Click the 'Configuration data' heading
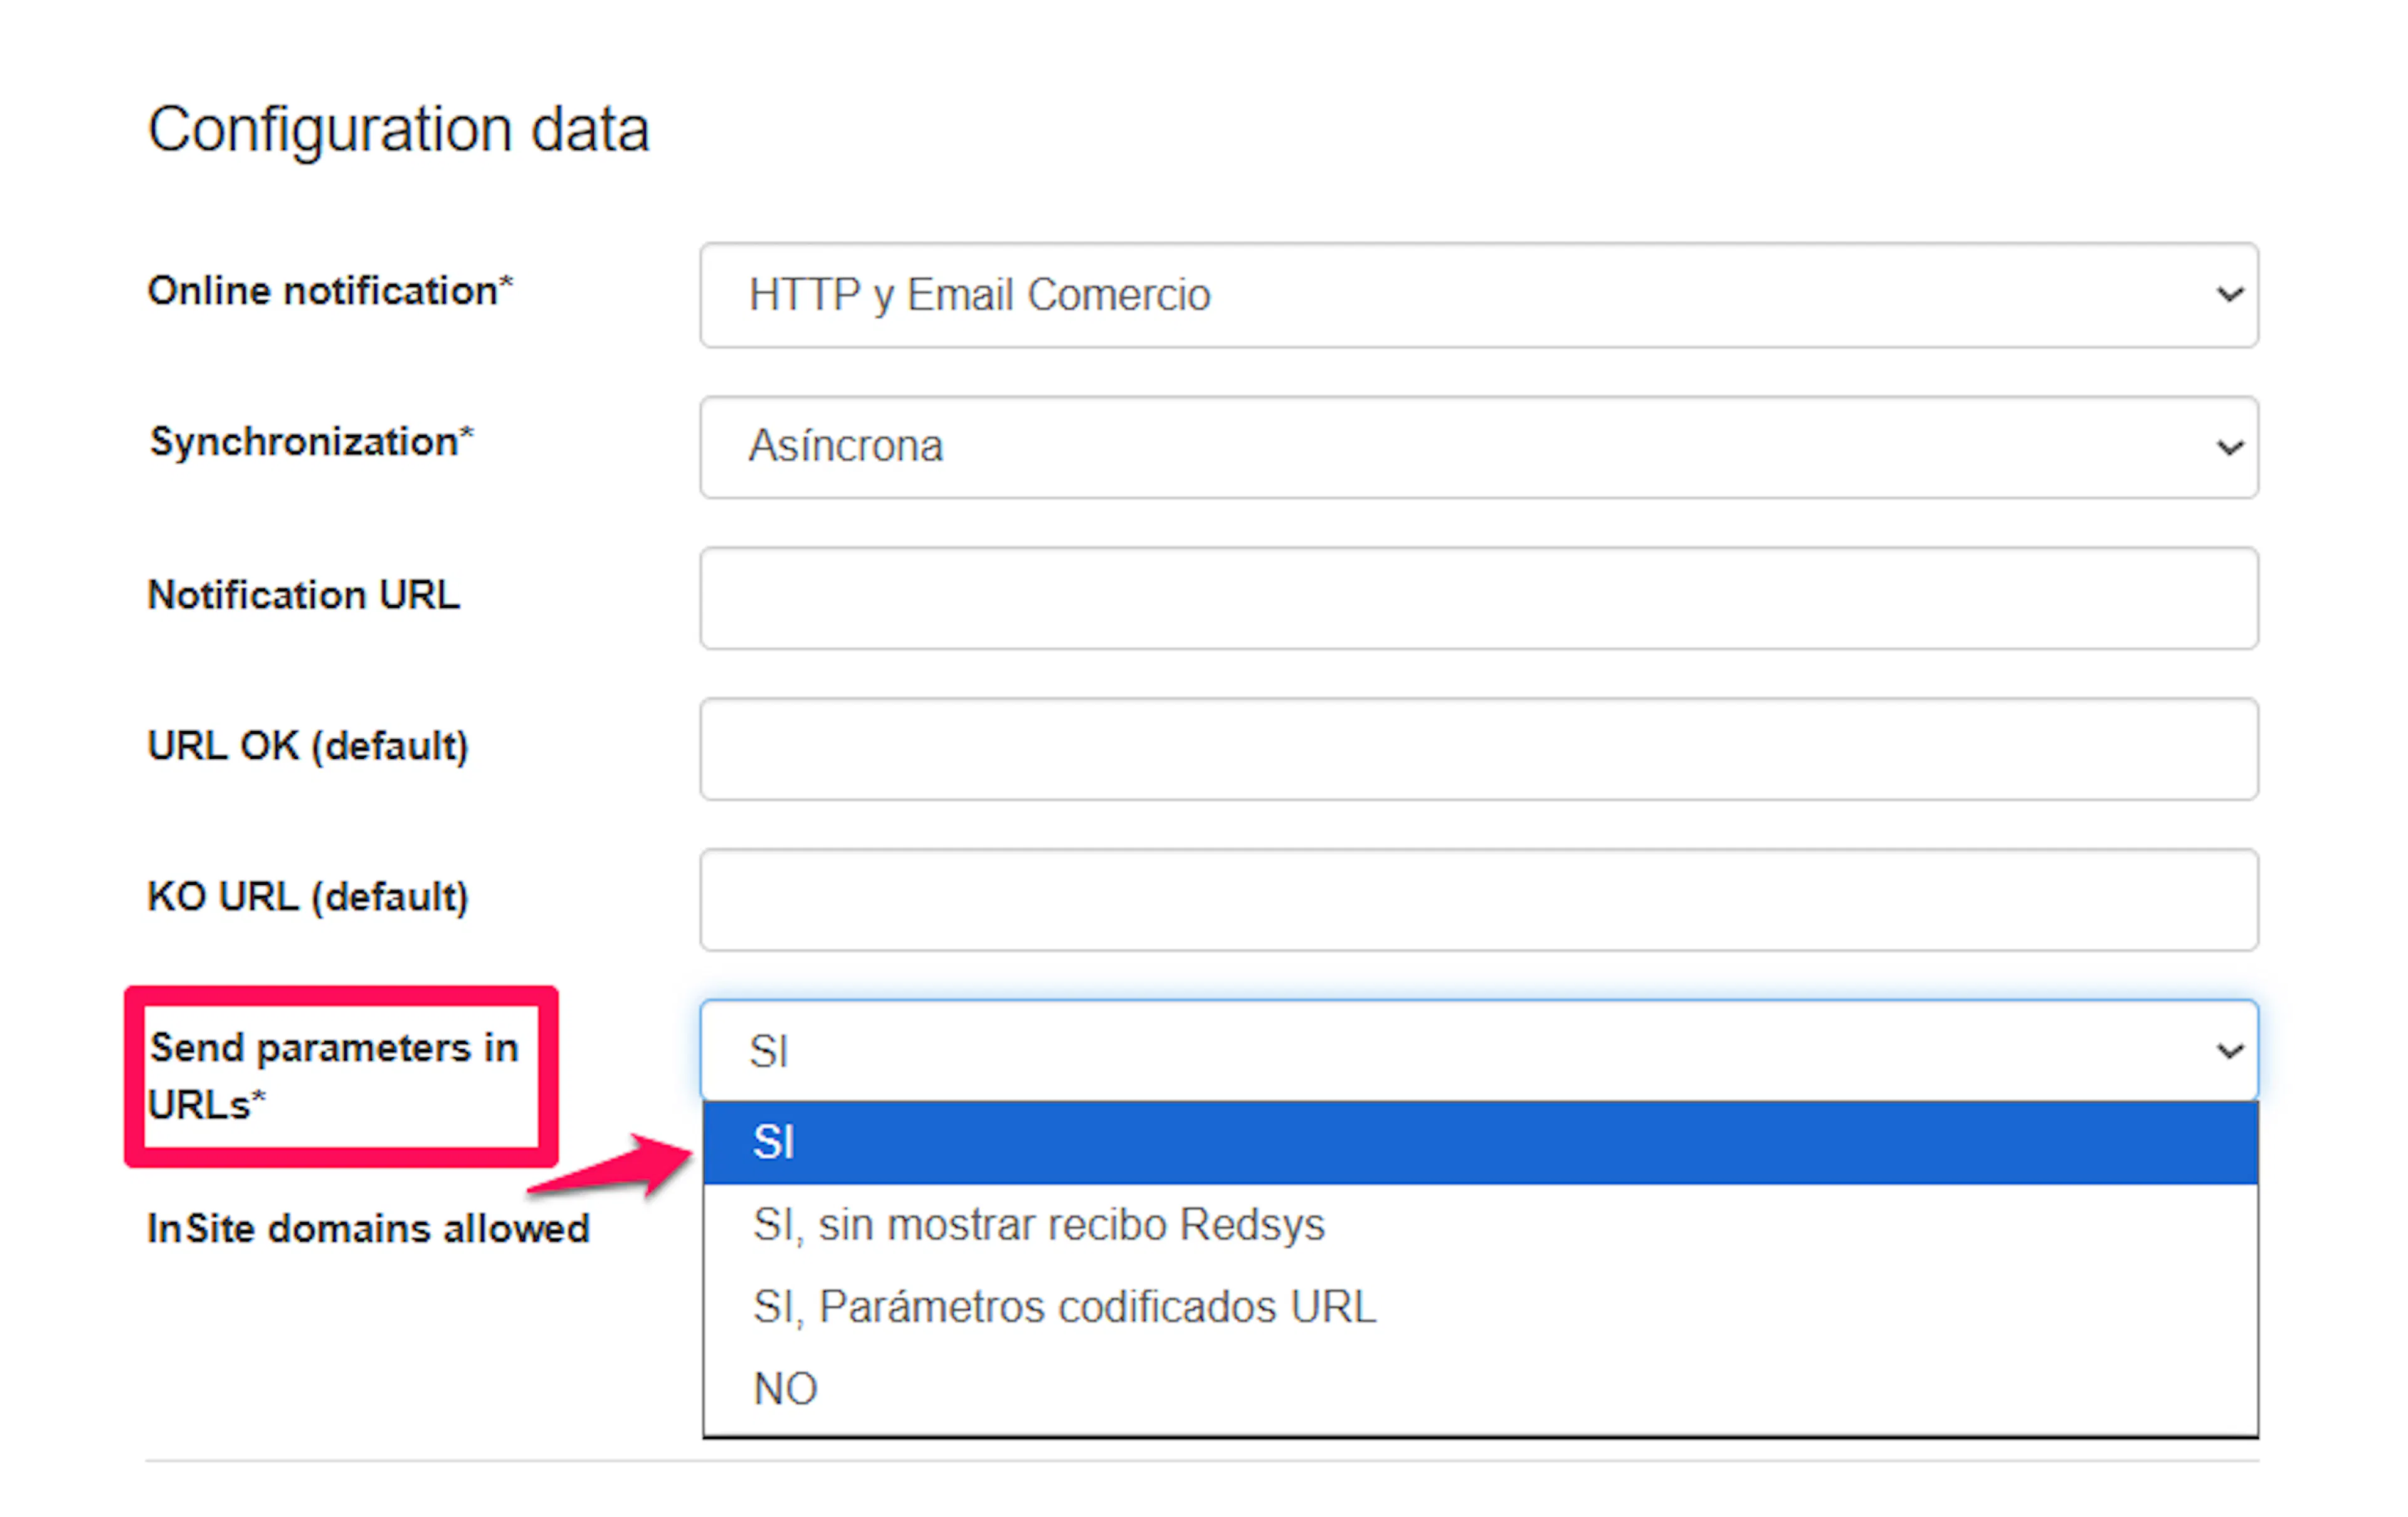This screenshot has height=1517, width=2408. pos(399,130)
